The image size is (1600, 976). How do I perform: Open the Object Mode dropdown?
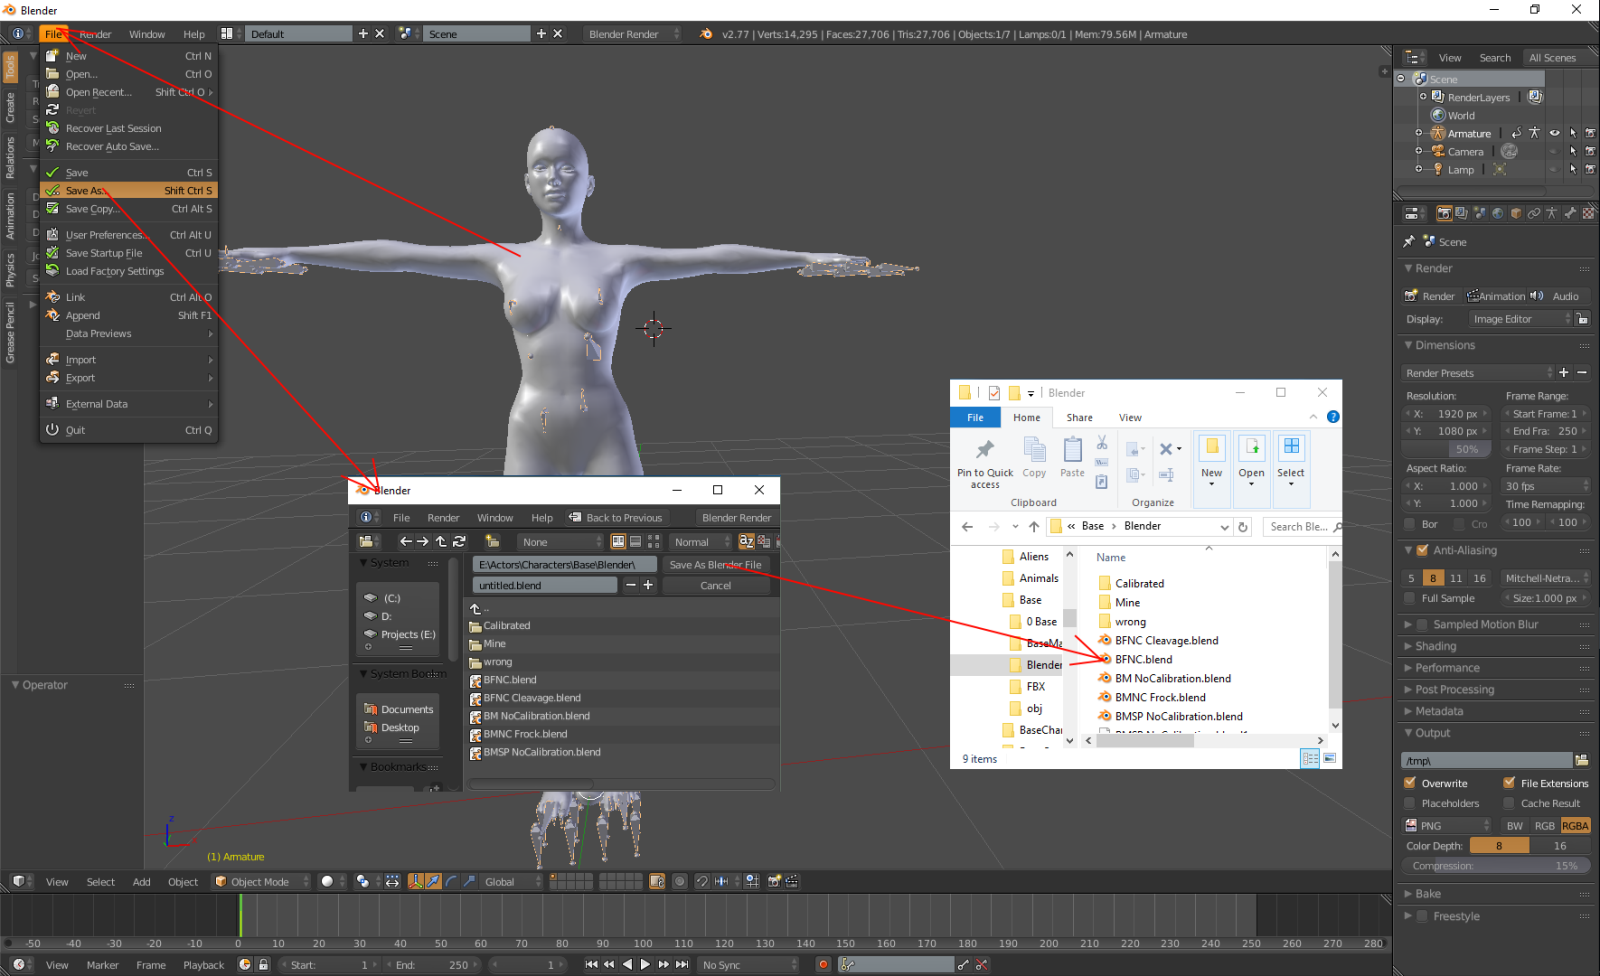point(262,881)
